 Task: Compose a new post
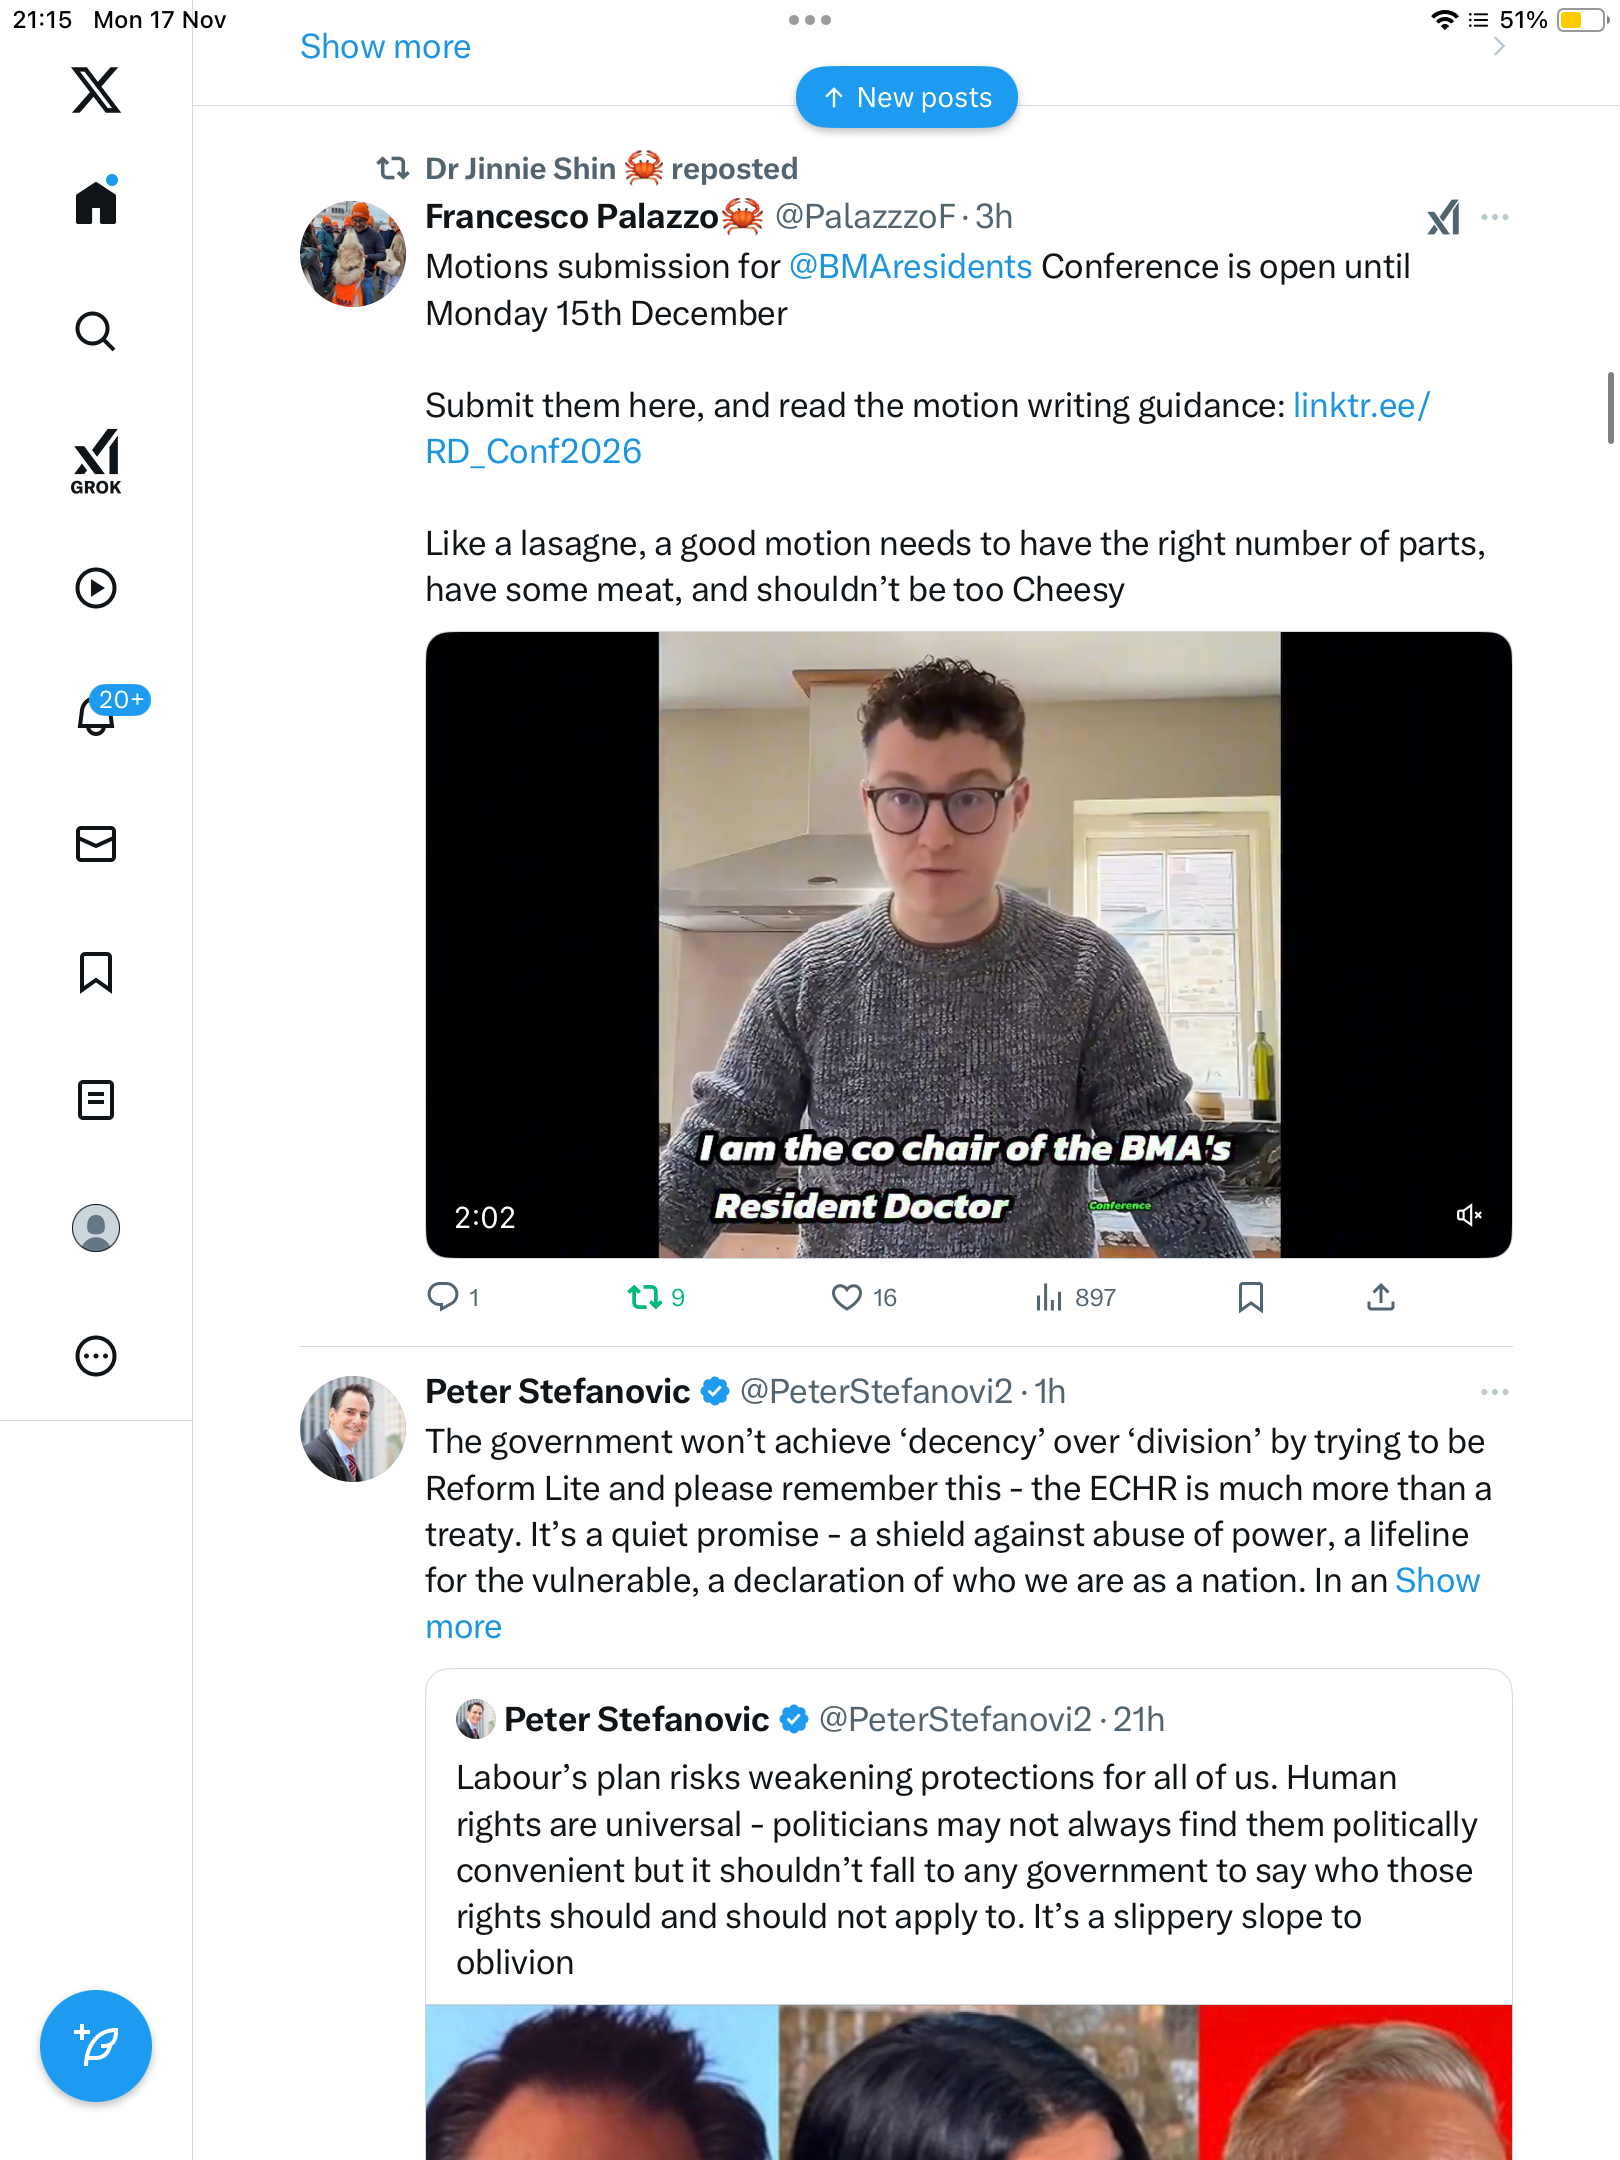pyautogui.click(x=96, y=2046)
